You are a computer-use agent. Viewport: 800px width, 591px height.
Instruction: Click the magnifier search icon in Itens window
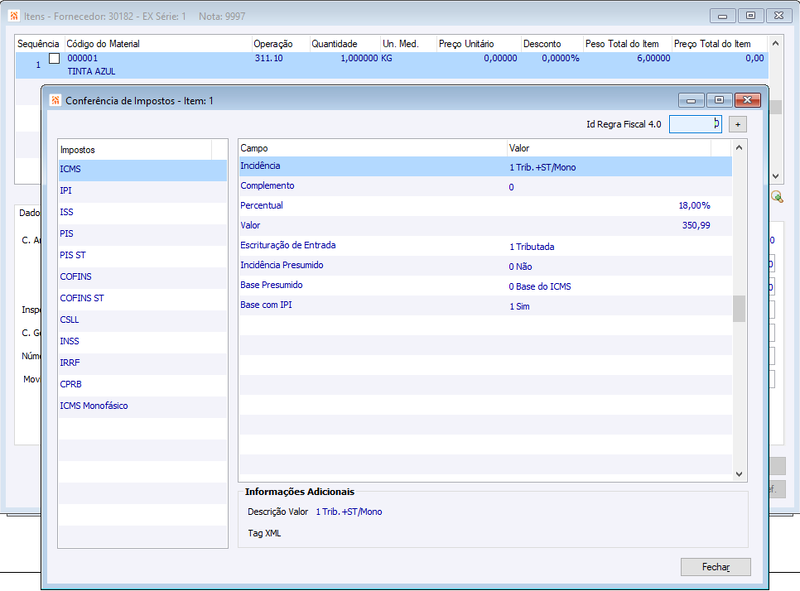pyautogui.click(x=777, y=196)
